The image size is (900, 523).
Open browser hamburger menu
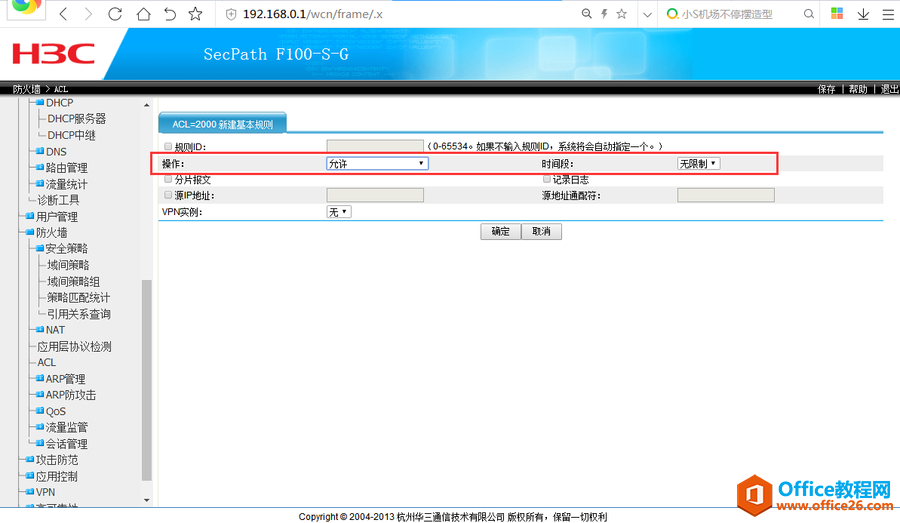pyautogui.click(x=888, y=14)
